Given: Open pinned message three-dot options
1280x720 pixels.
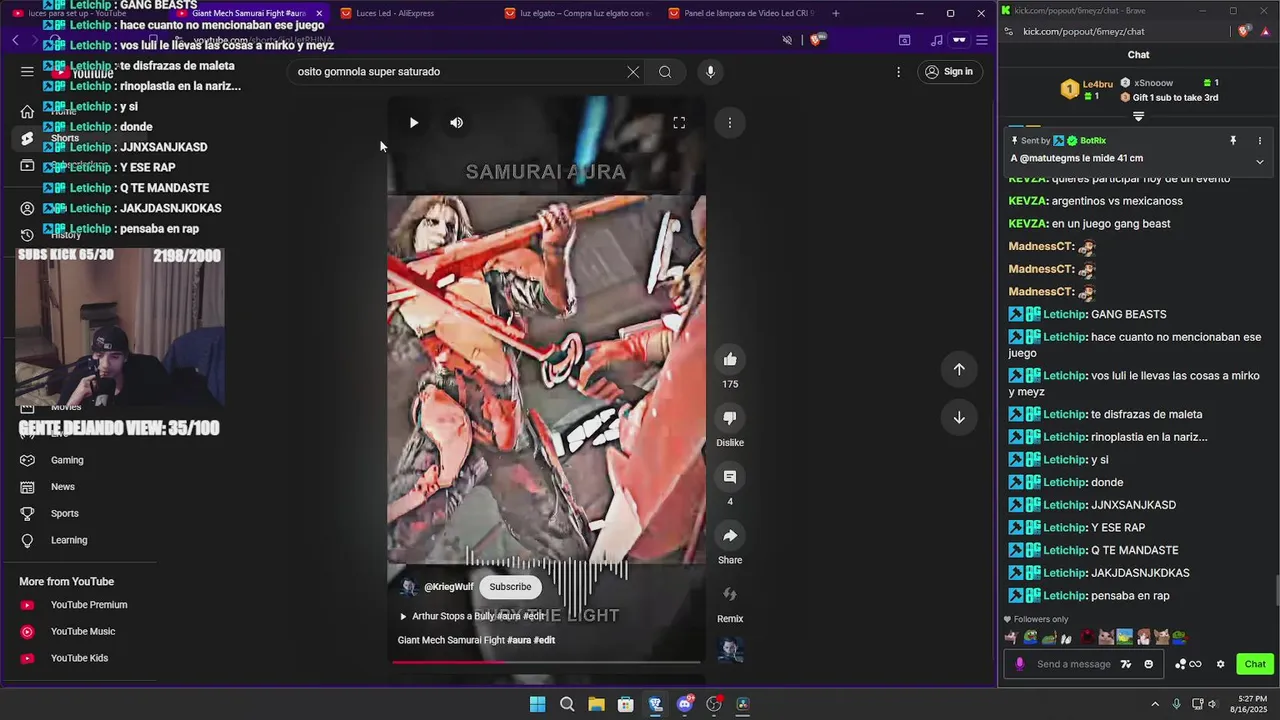Looking at the screenshot, I should pos(1260,141).
